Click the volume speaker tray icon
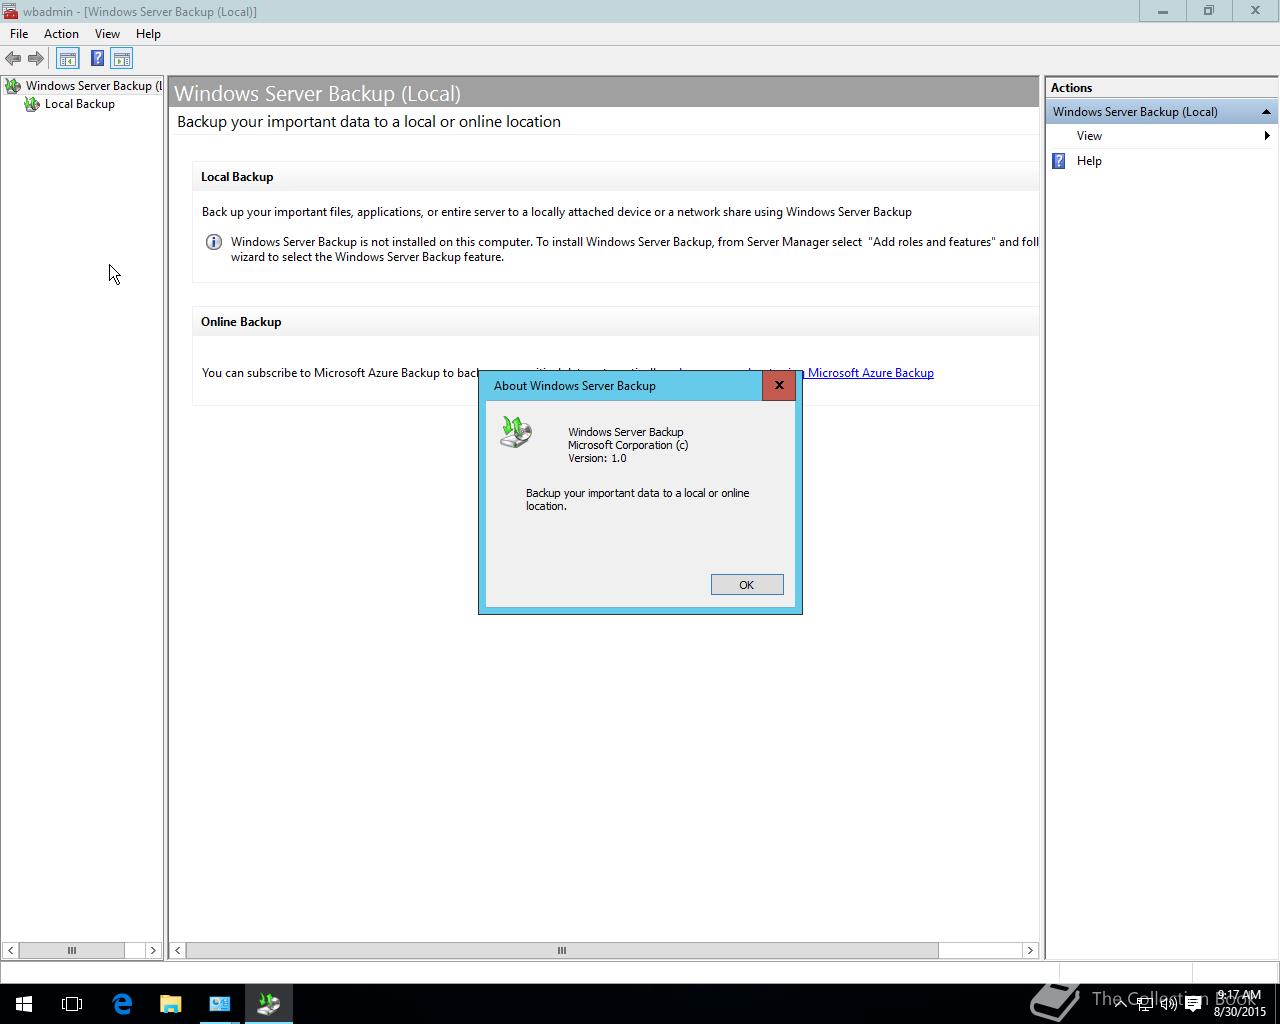The image size is (1280, 1024). [x=1168, y=1004]
